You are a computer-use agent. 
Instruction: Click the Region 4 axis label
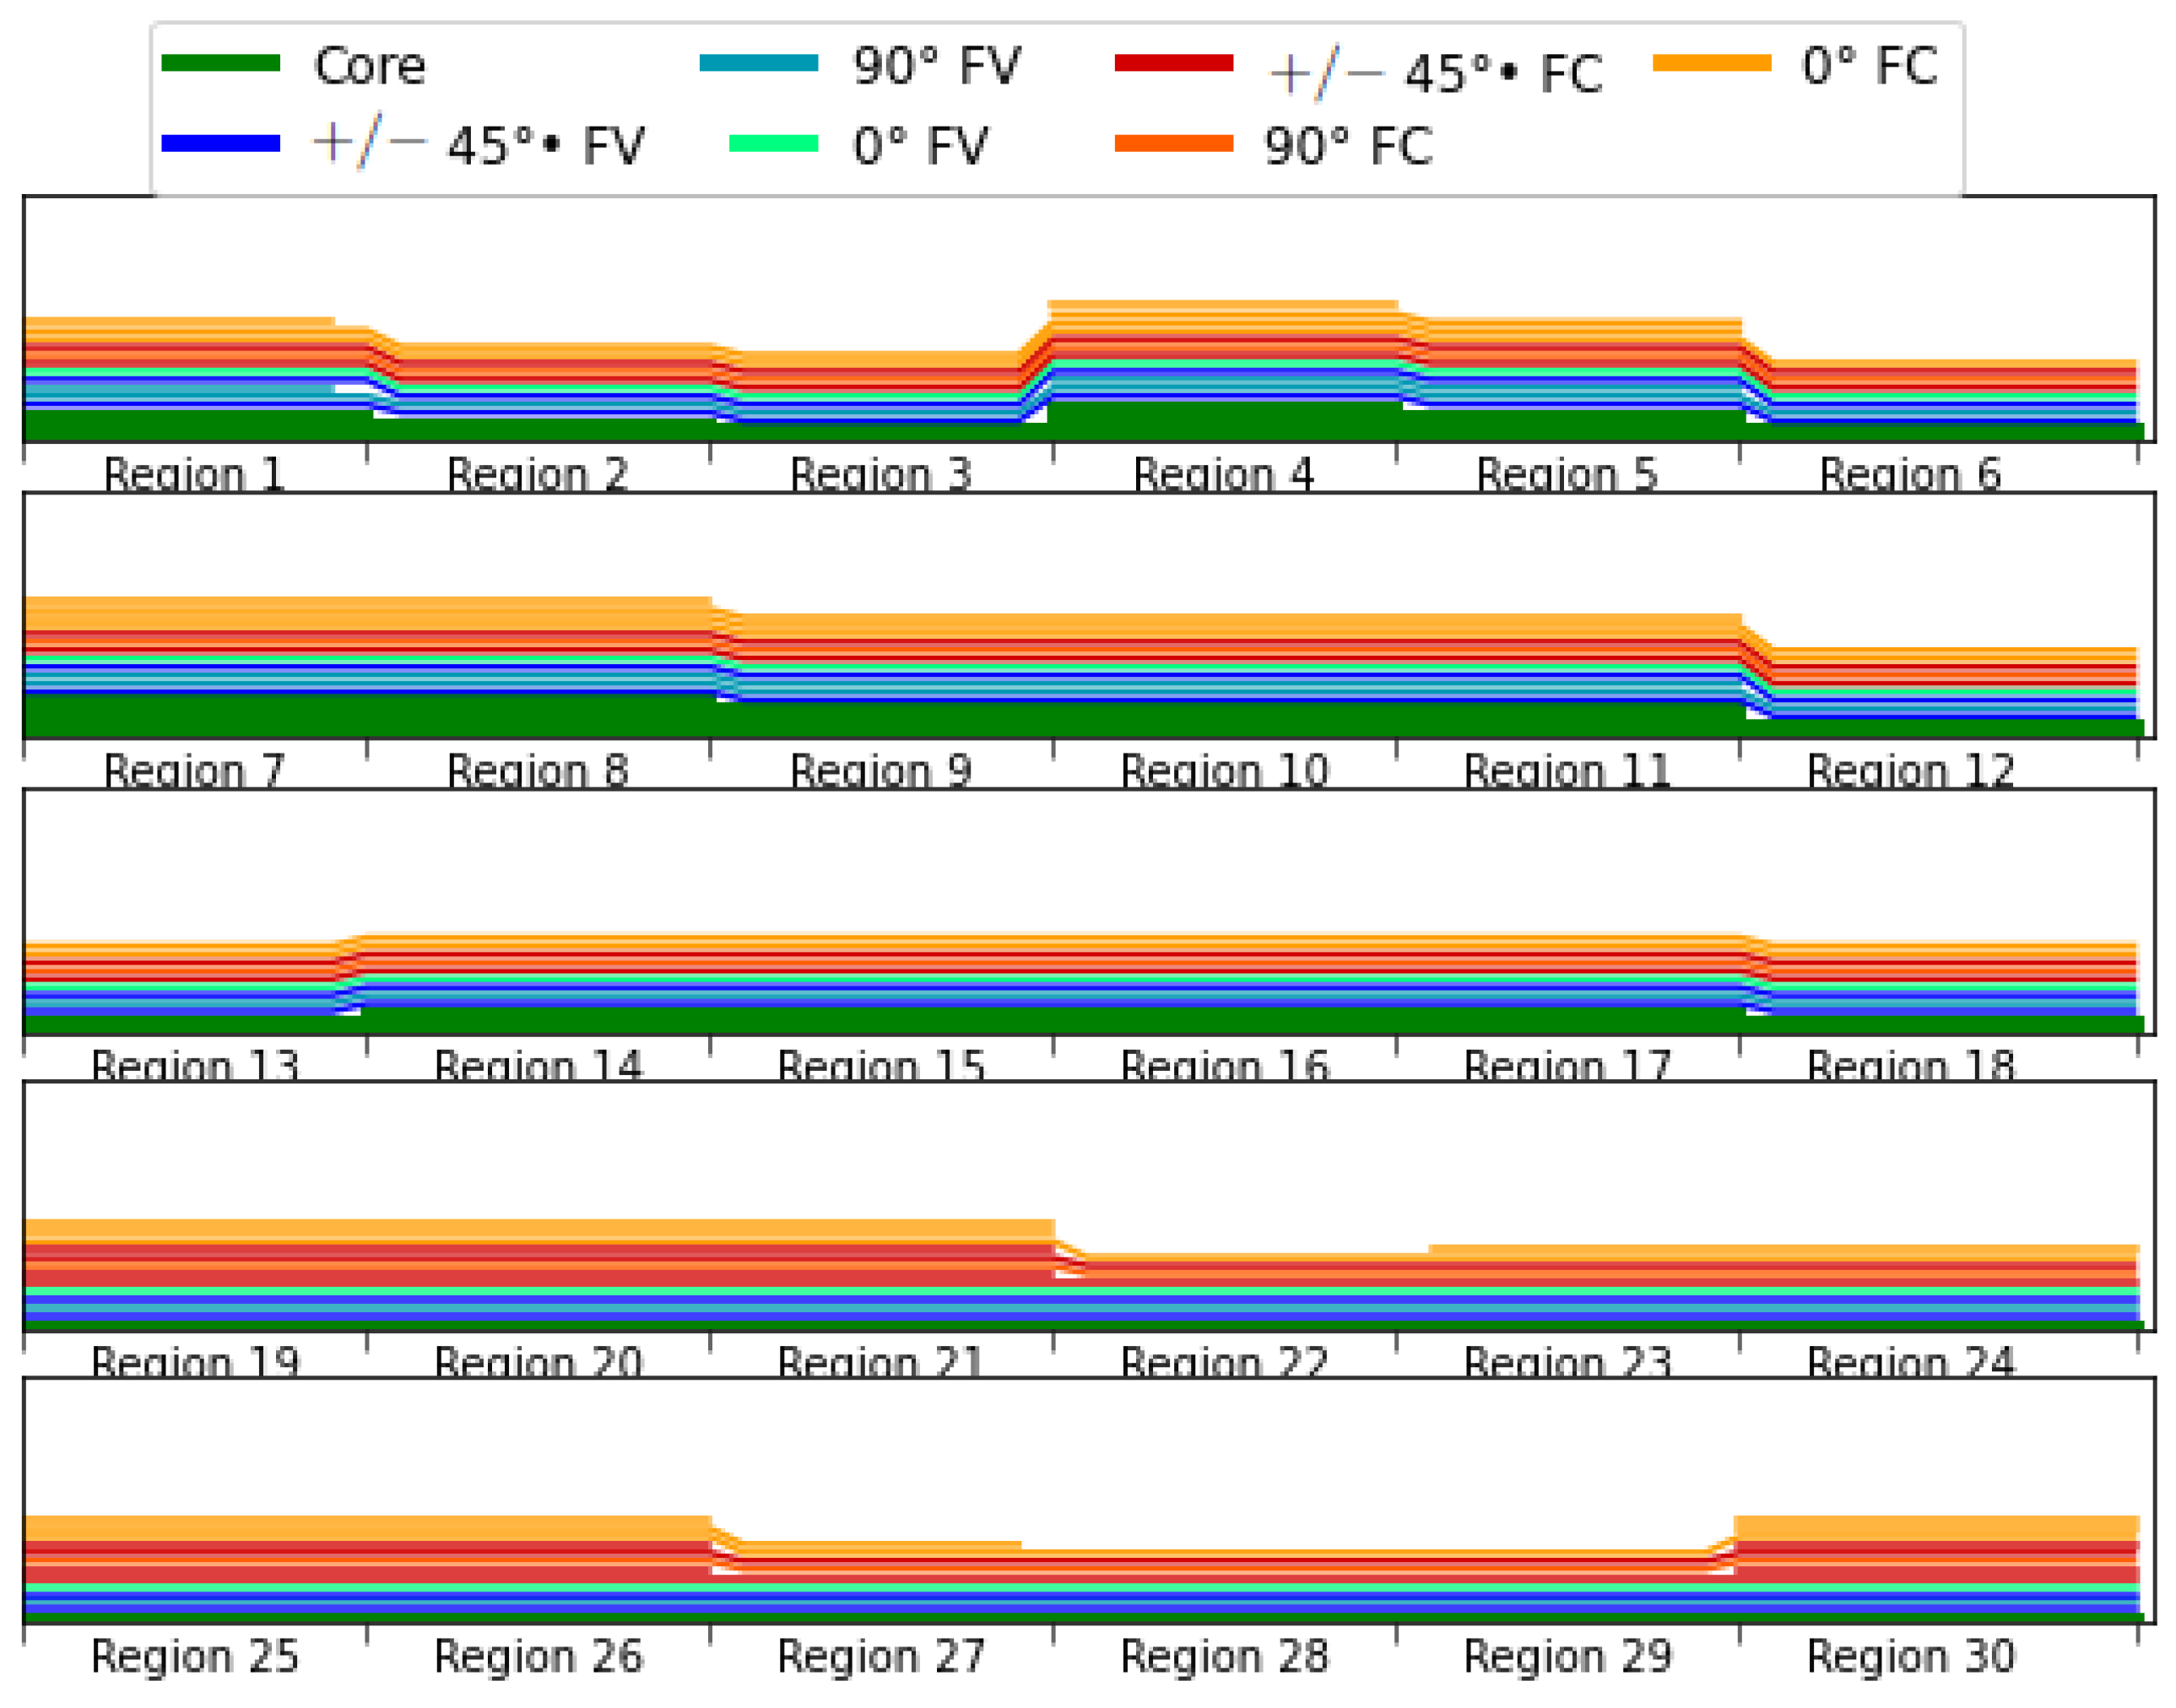1223,474
